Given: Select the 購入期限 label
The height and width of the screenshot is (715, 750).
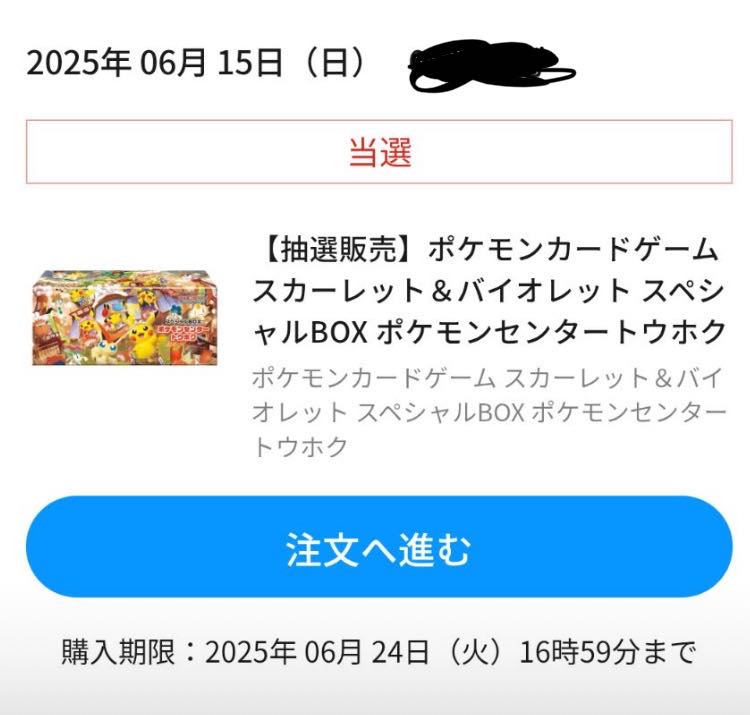Looking at the screenshot, I should point(119,651).
